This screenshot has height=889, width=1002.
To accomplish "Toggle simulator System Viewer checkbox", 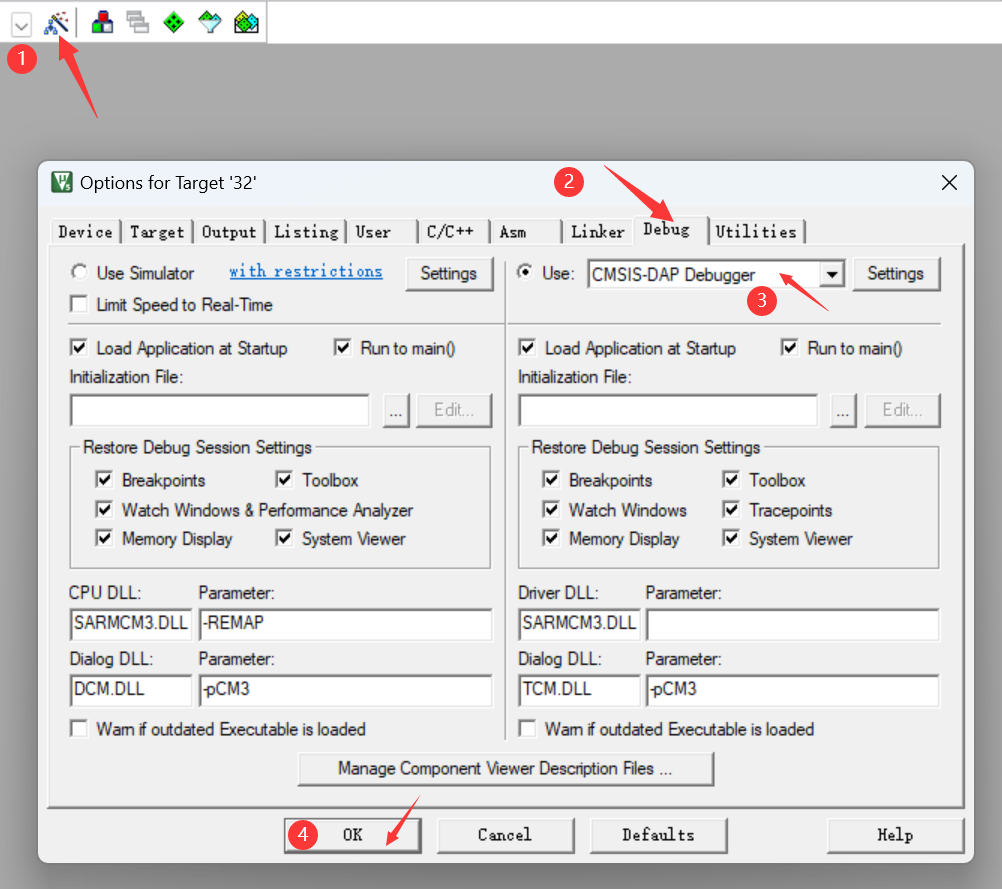I will tap(284, 538).
